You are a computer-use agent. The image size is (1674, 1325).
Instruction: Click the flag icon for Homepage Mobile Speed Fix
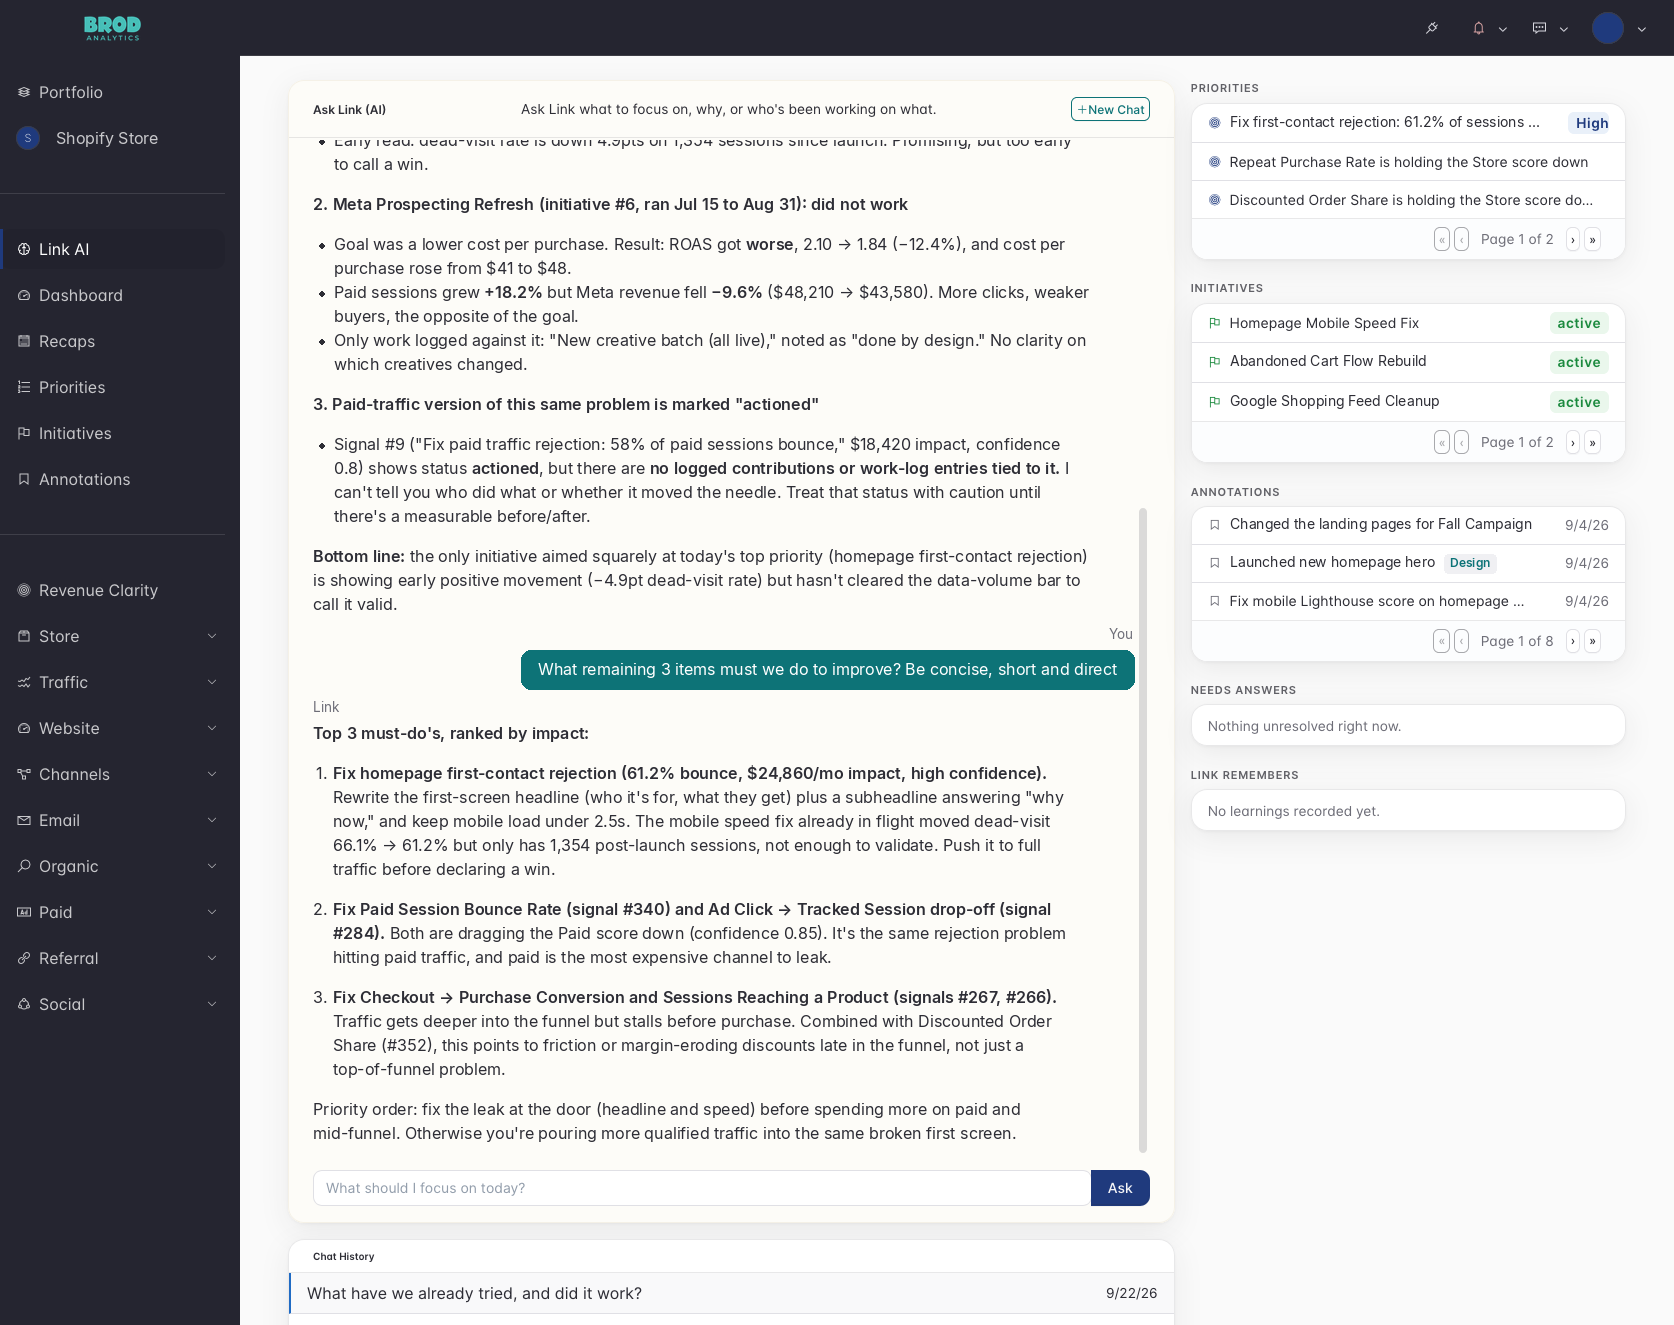pos(1215,323)
